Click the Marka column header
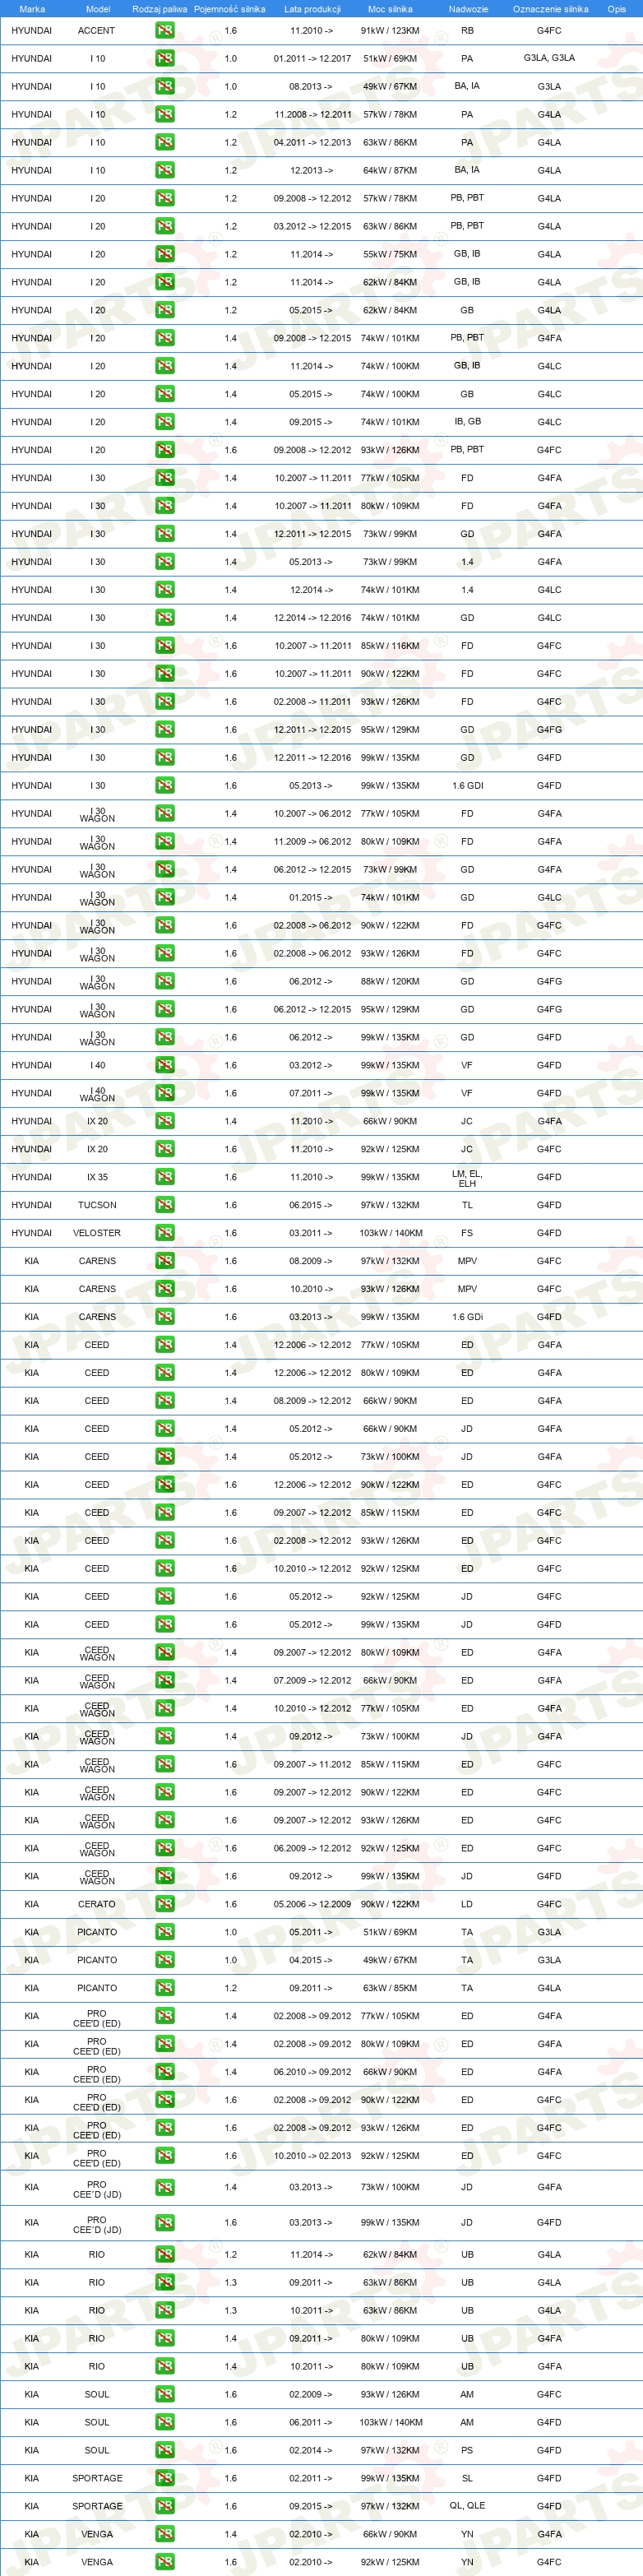The image size is (643, 2576). 32,9
